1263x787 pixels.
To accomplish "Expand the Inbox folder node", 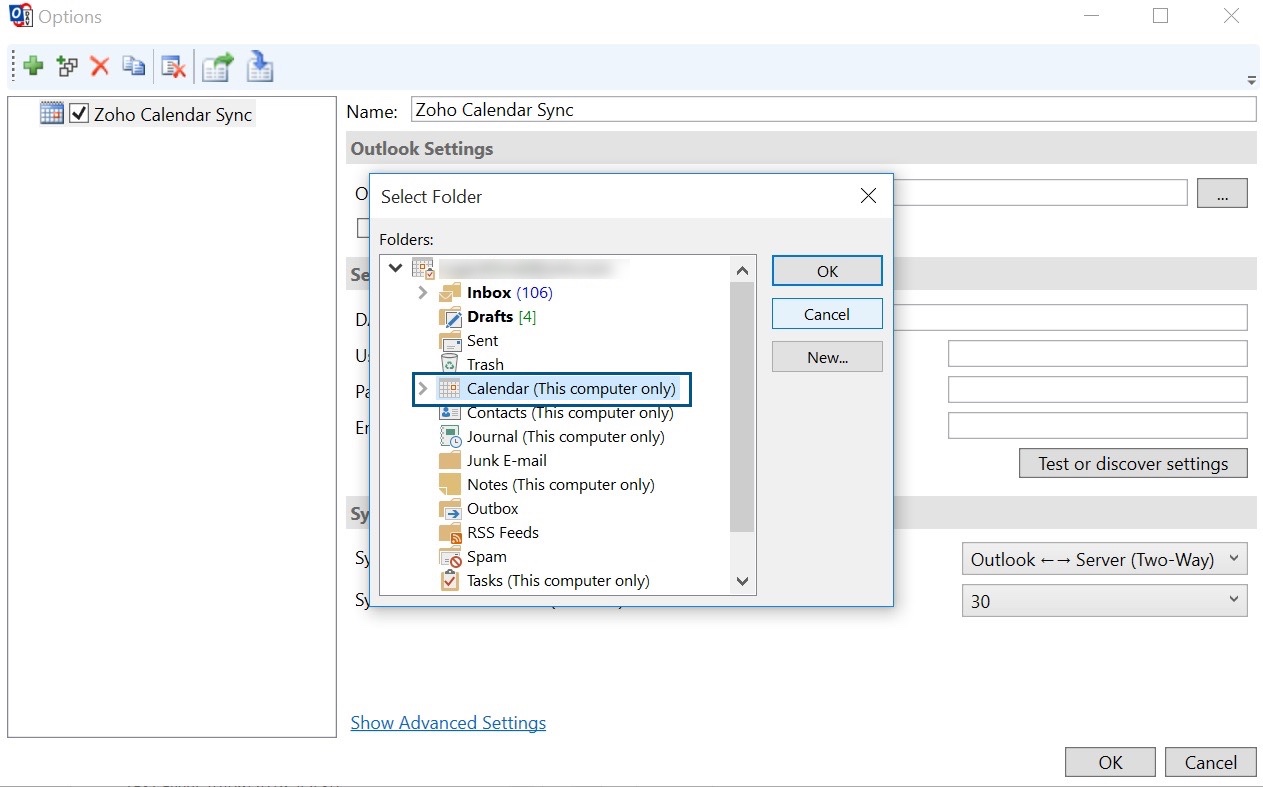I will (x=422, y=293).
